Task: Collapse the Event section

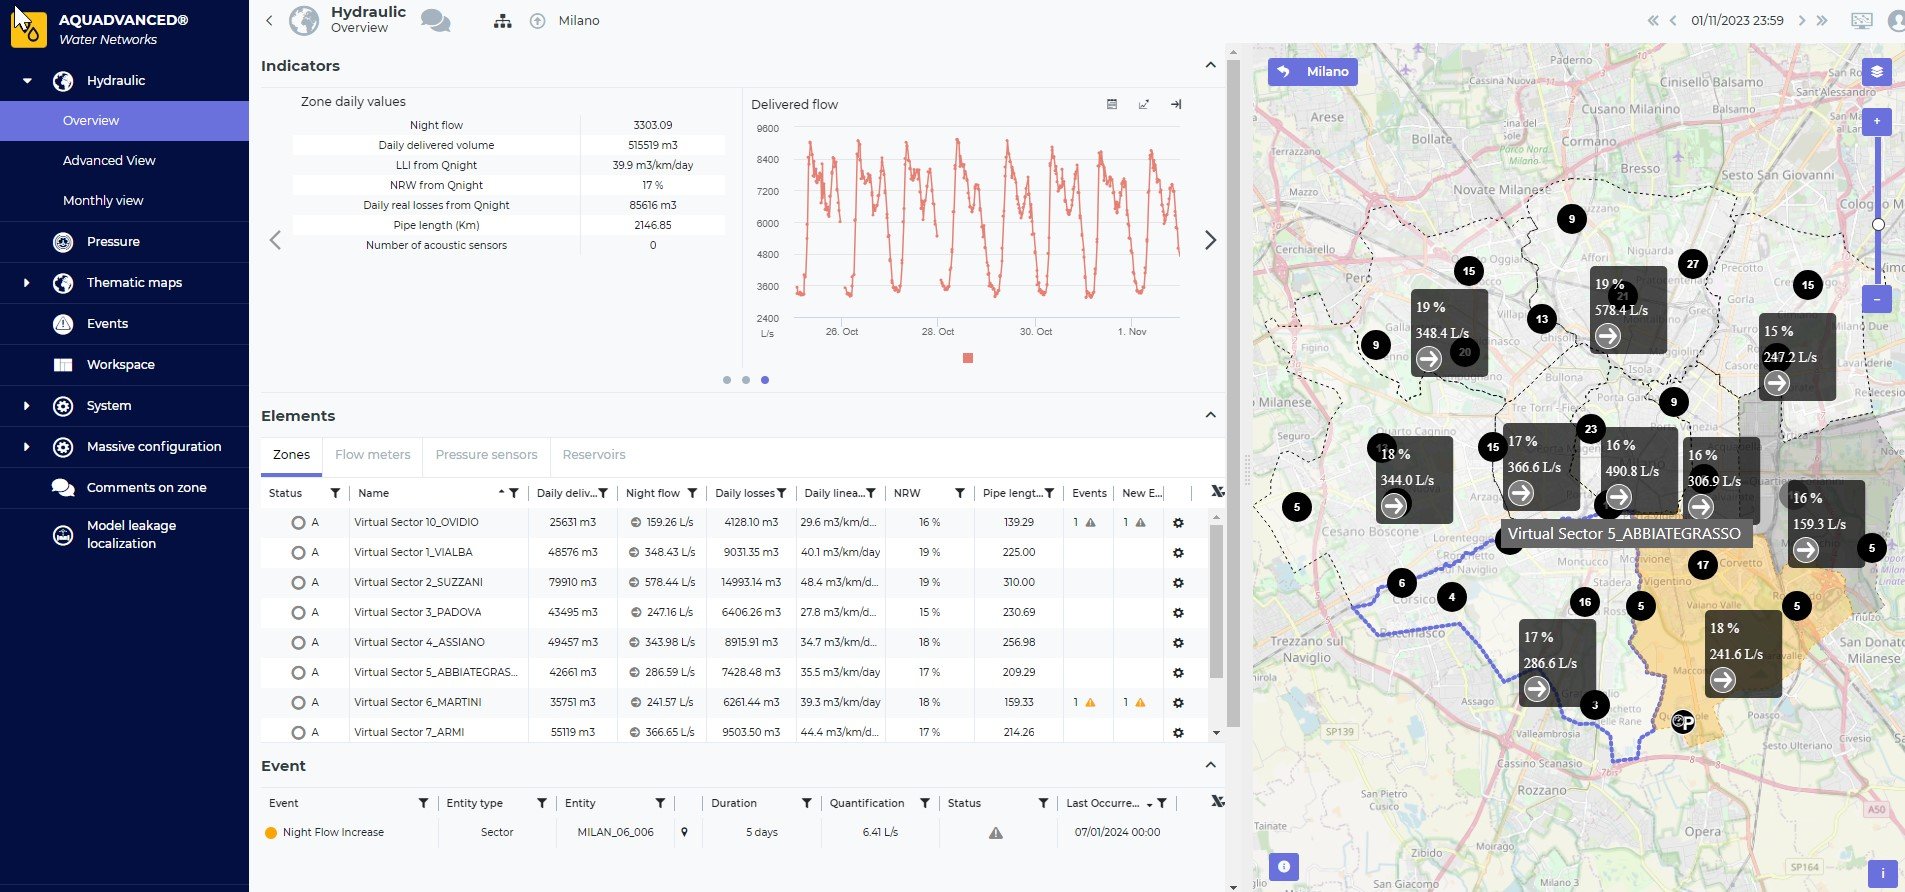Action: point(1210,765)
